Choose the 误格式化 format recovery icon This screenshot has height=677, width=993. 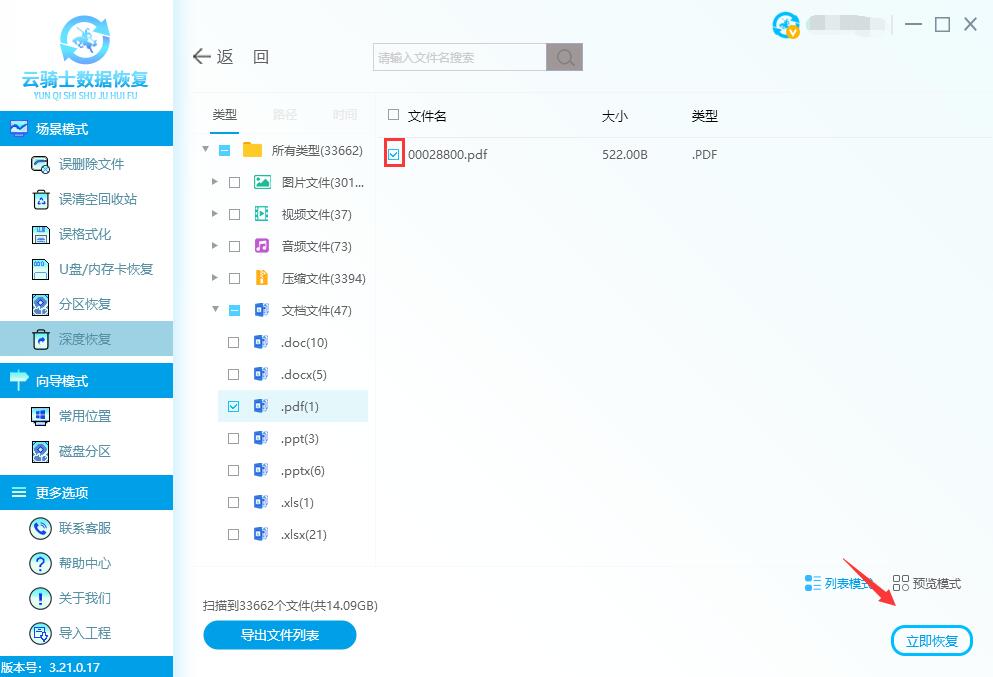(x=41, y=234)
